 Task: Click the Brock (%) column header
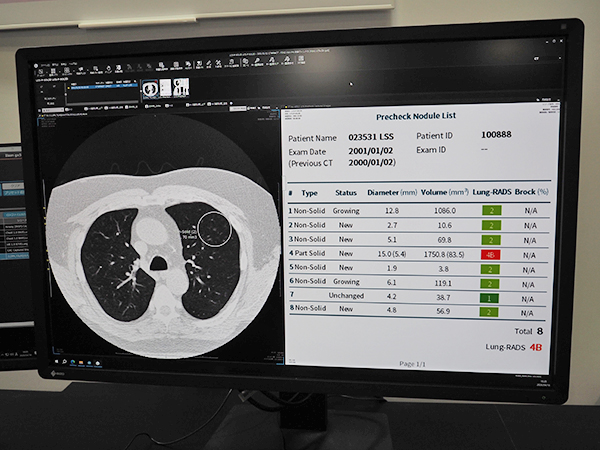[x=532, y=192]
